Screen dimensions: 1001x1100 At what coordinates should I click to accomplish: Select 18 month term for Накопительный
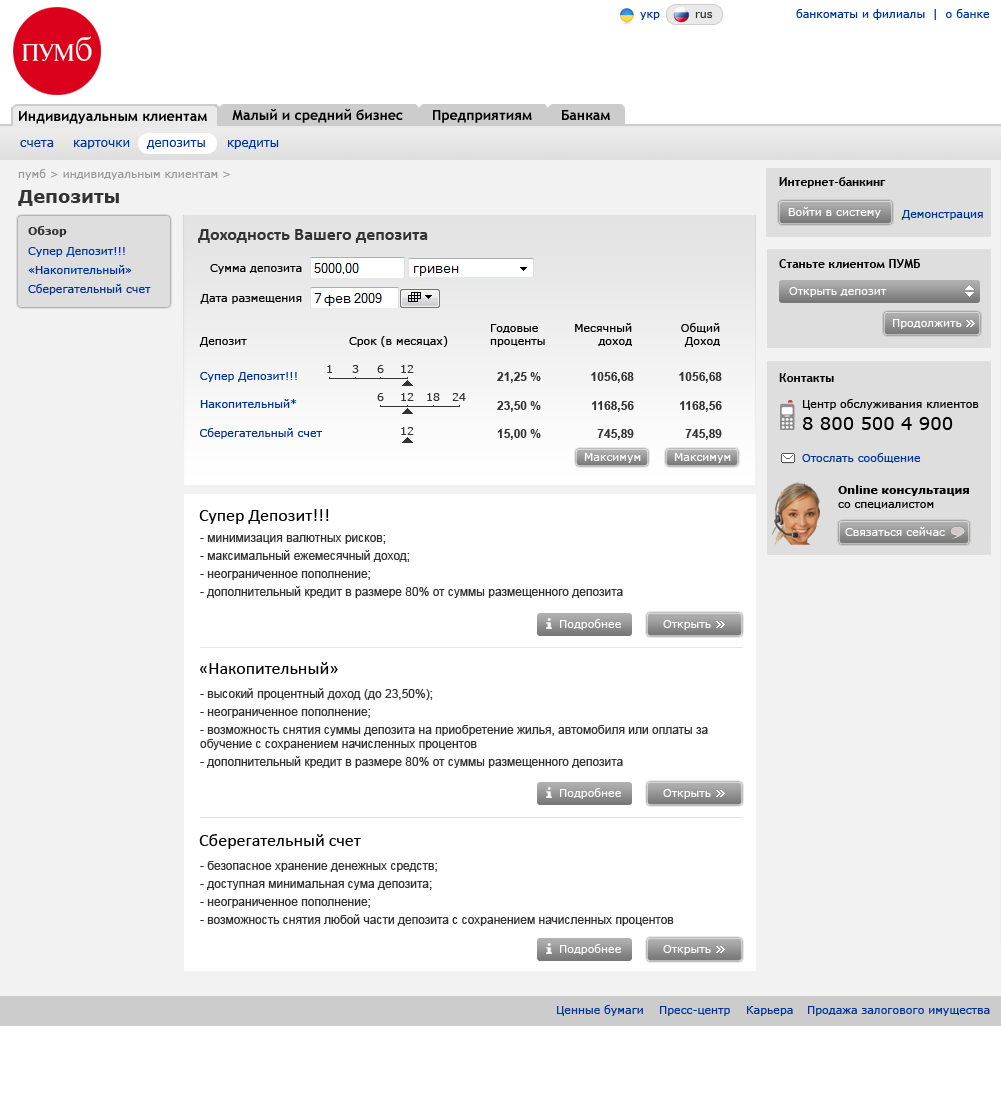(433, 398)
